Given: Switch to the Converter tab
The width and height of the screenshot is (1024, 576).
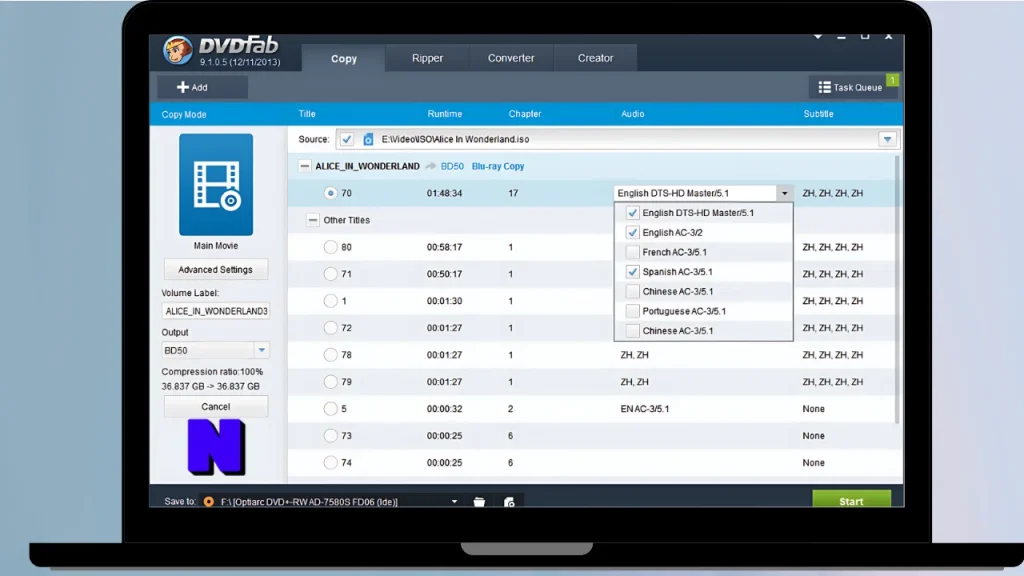Looking at the screenshot, I should tap(511, 58).
